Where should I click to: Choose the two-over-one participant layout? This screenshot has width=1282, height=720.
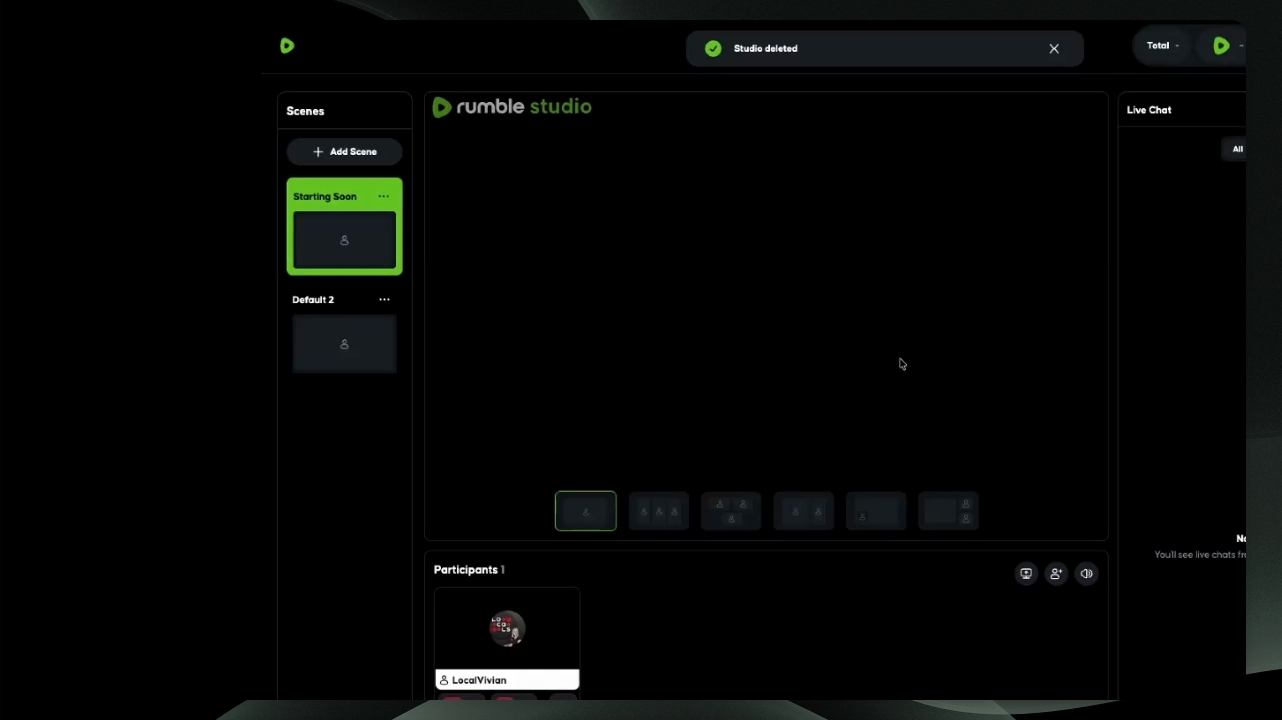tap(731, 511)
